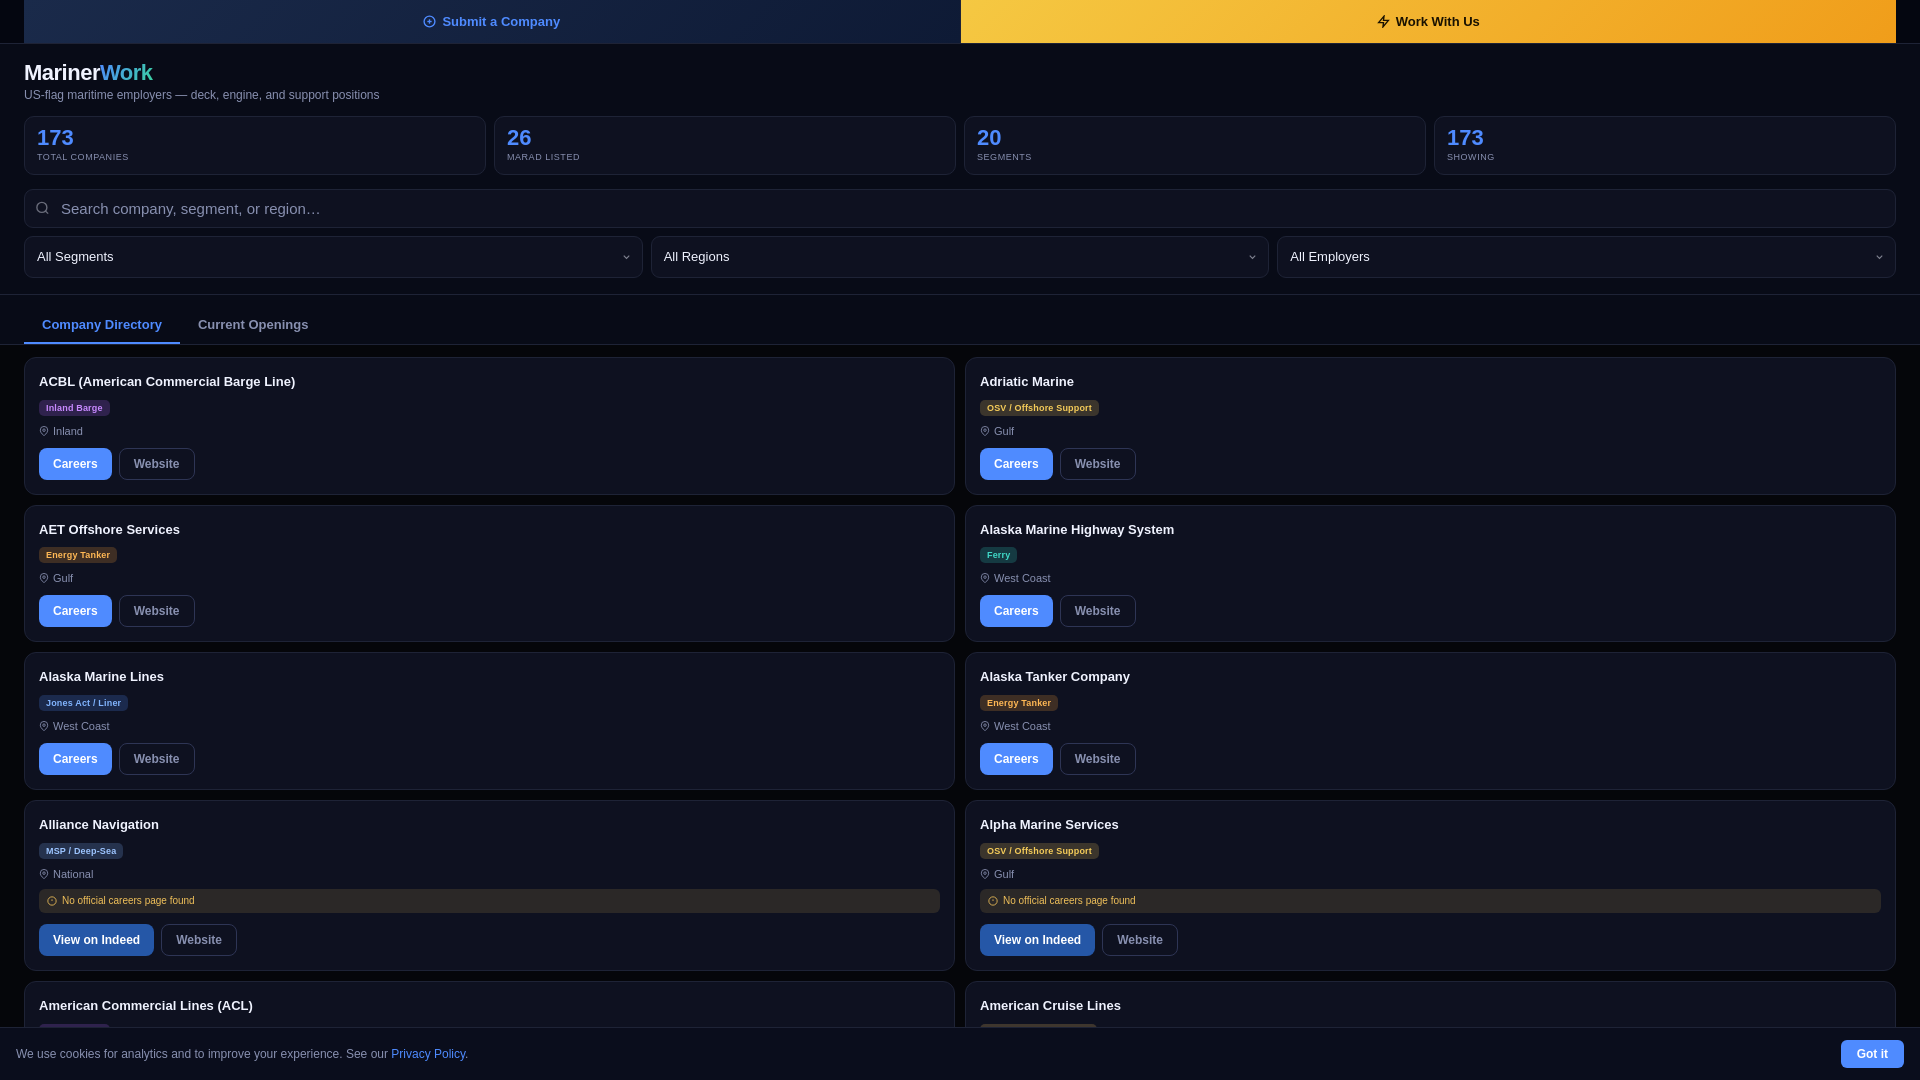This screenshot has width=1920, height=1080.
Task: Open Careers for Alaska Tanker Company
Action: coord(1016,759)
